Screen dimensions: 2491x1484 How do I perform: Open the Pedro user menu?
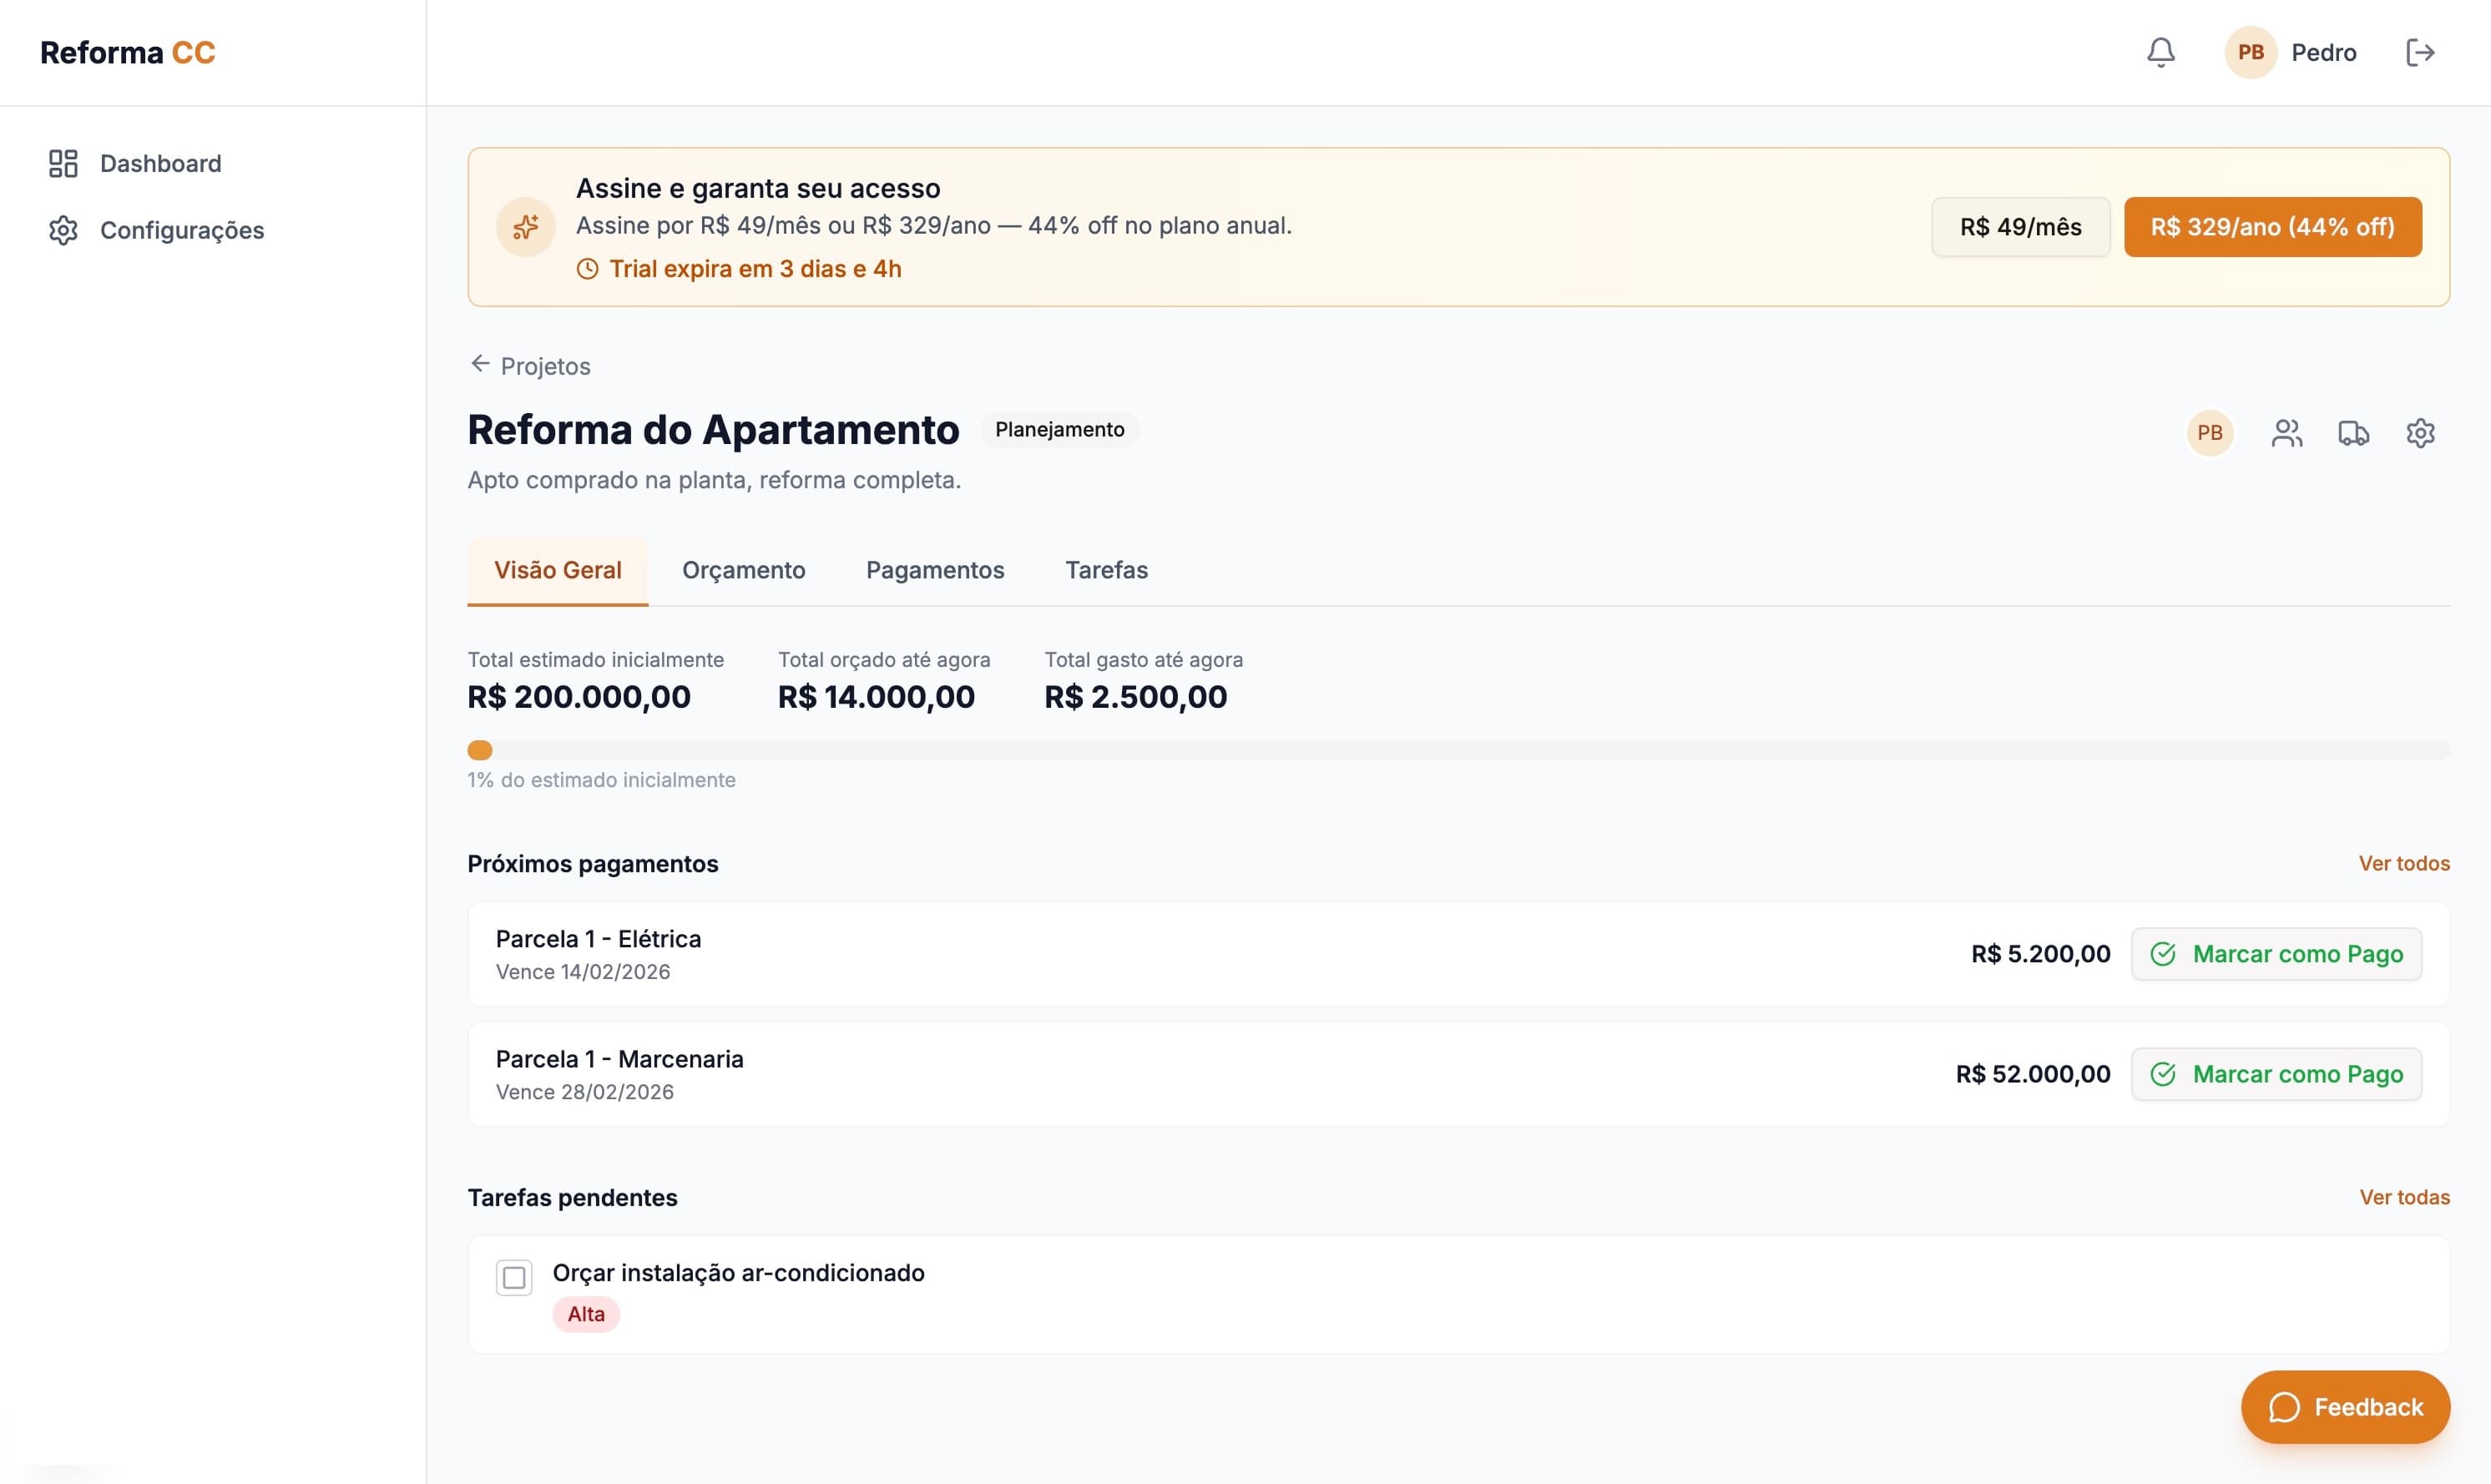pos(2292,52)
